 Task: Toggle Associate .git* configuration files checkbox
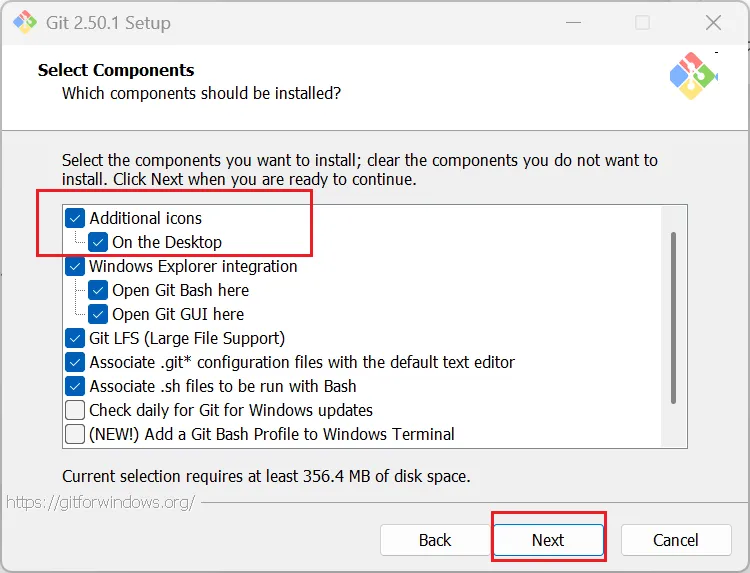coord(75,362)
